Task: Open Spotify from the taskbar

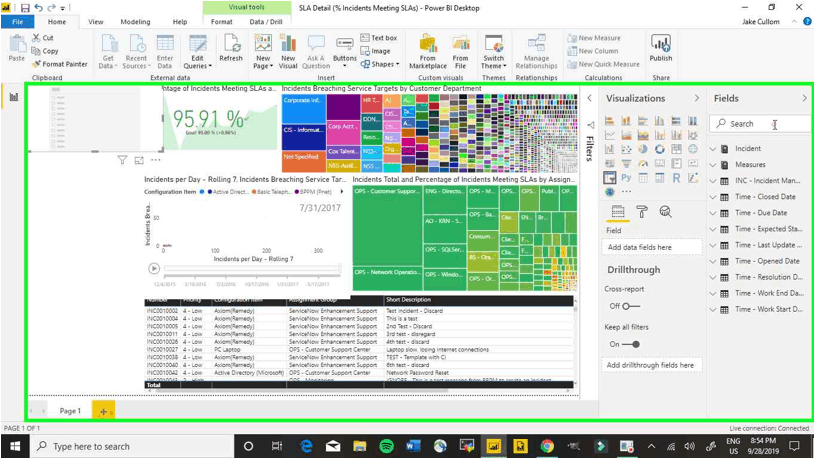Action: coord(386,446)
